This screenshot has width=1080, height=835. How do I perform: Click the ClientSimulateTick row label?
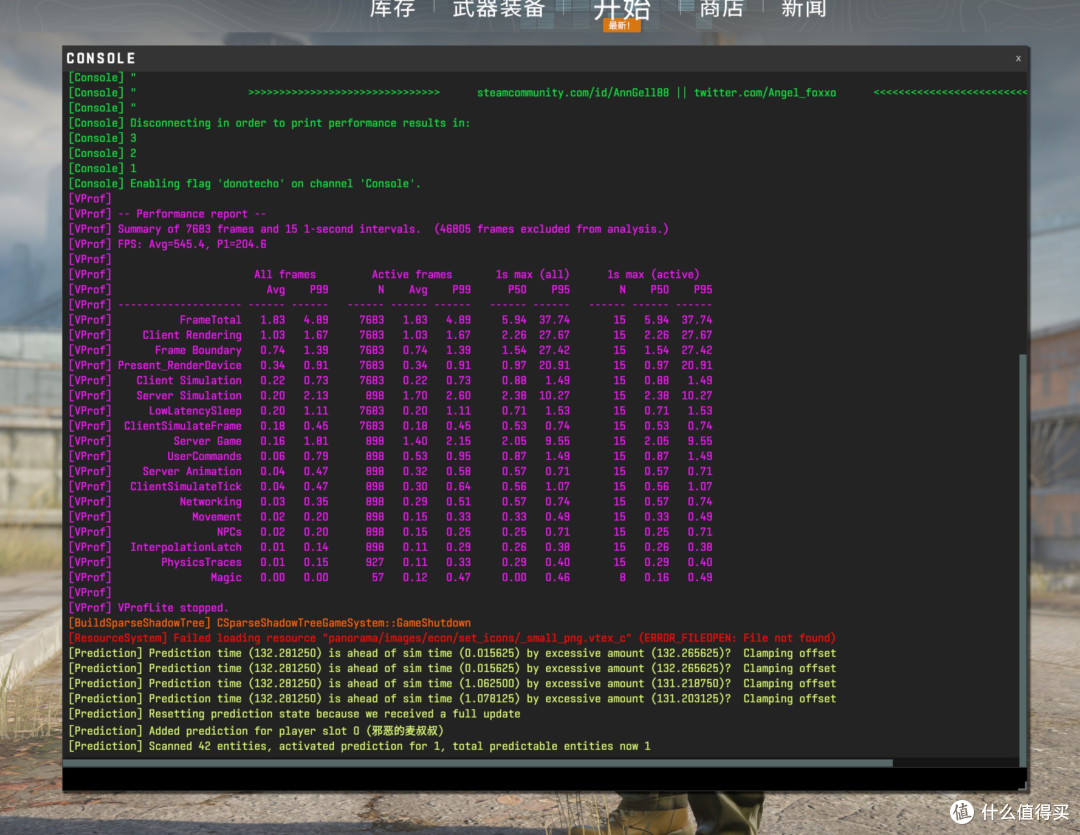[x=186, y=487]
